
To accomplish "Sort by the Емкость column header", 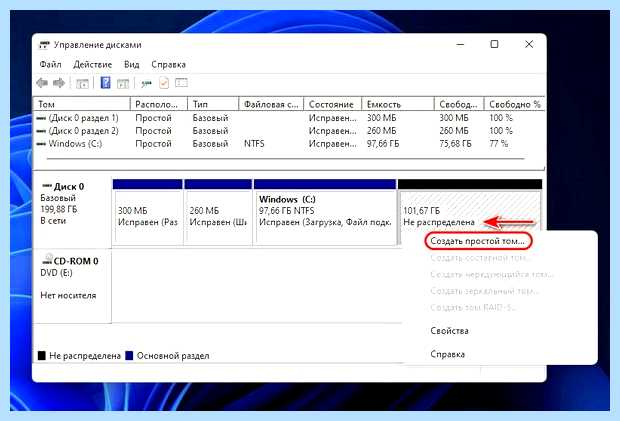I will [x=397, y=104].
